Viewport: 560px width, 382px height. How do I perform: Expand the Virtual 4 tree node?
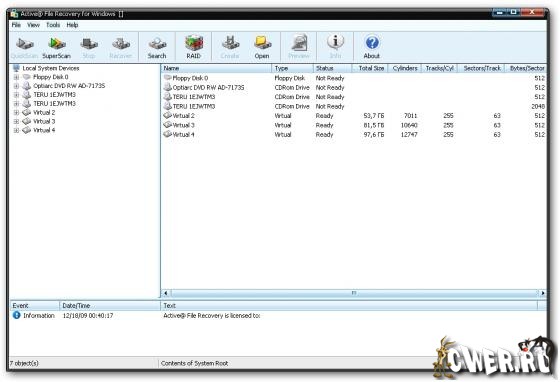(x=16, y=131)
